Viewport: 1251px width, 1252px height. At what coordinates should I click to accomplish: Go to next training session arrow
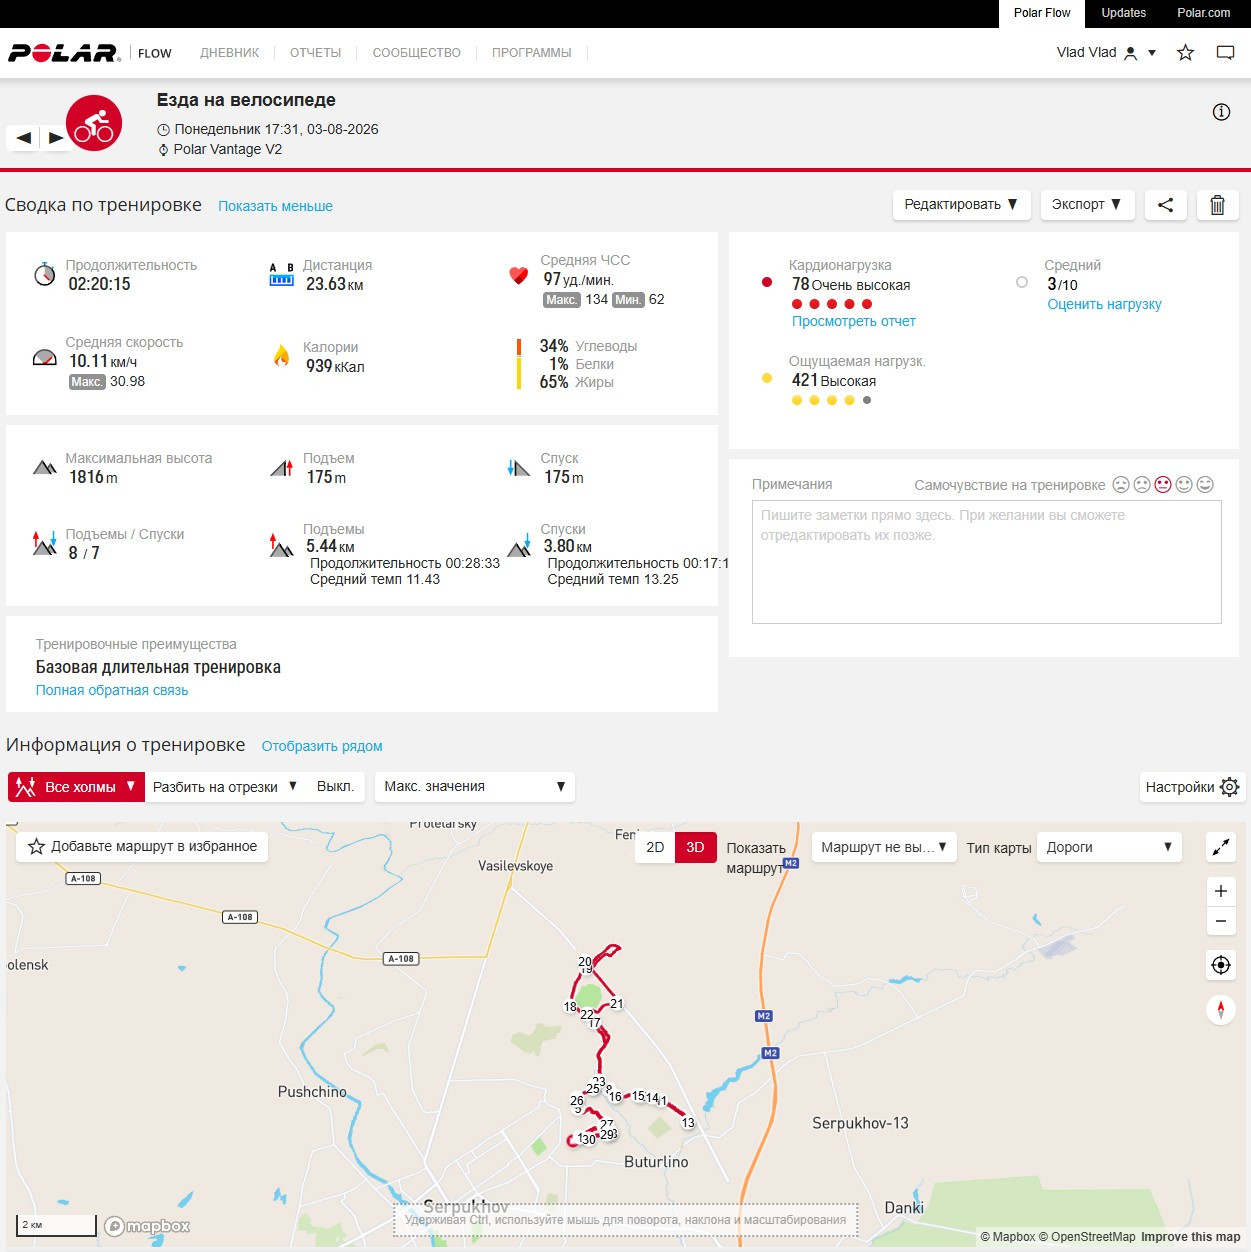(56, 138)
